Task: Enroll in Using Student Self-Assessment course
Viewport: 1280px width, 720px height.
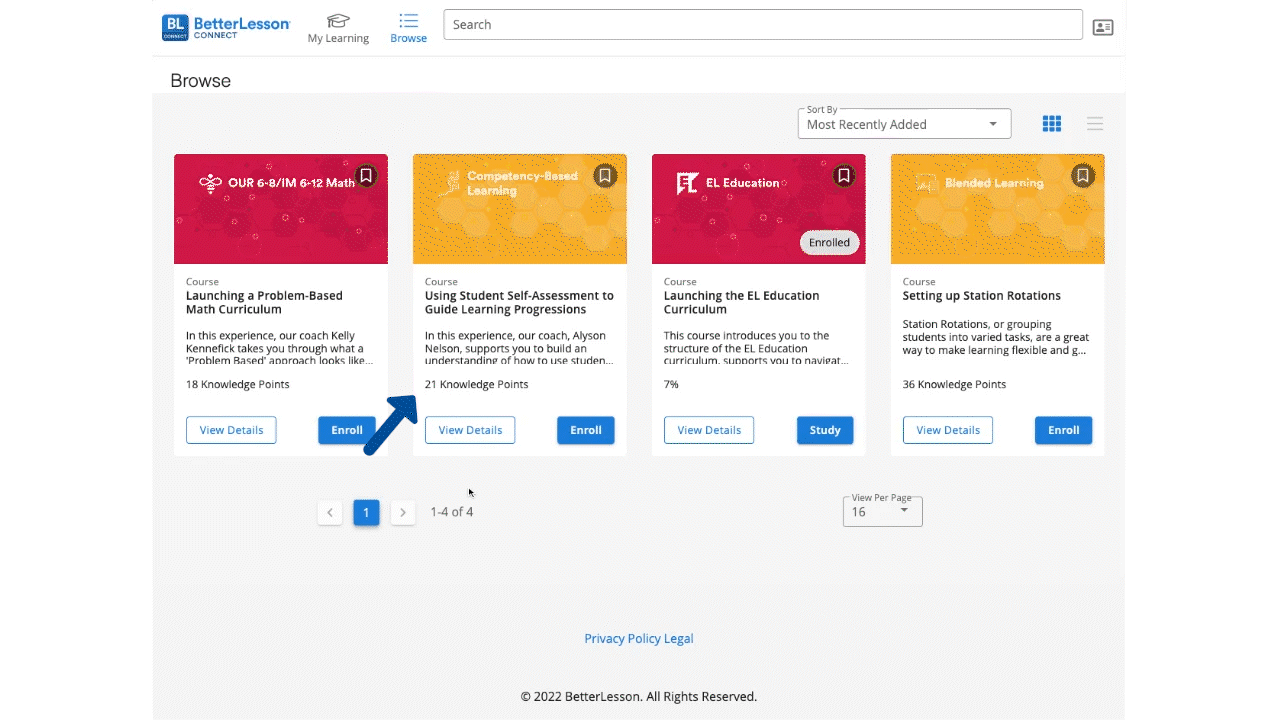Action: (x=585, y=430)
